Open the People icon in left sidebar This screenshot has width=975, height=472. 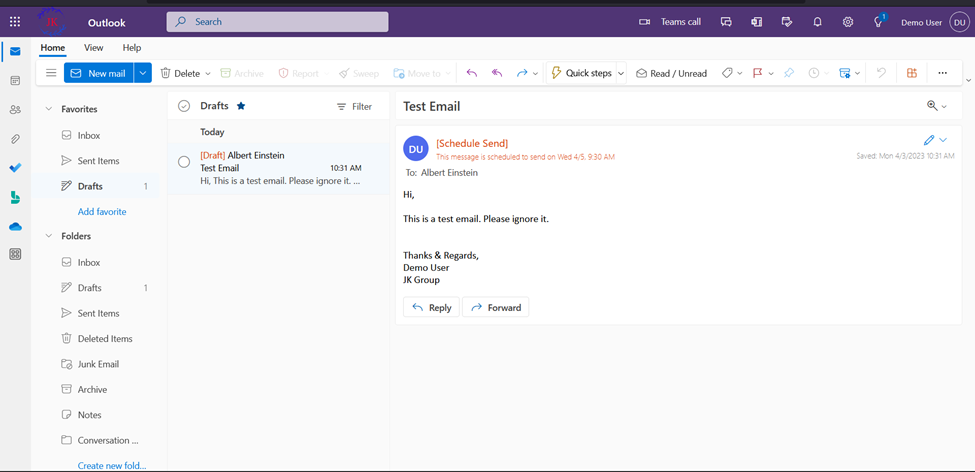[x=15, y=110]
